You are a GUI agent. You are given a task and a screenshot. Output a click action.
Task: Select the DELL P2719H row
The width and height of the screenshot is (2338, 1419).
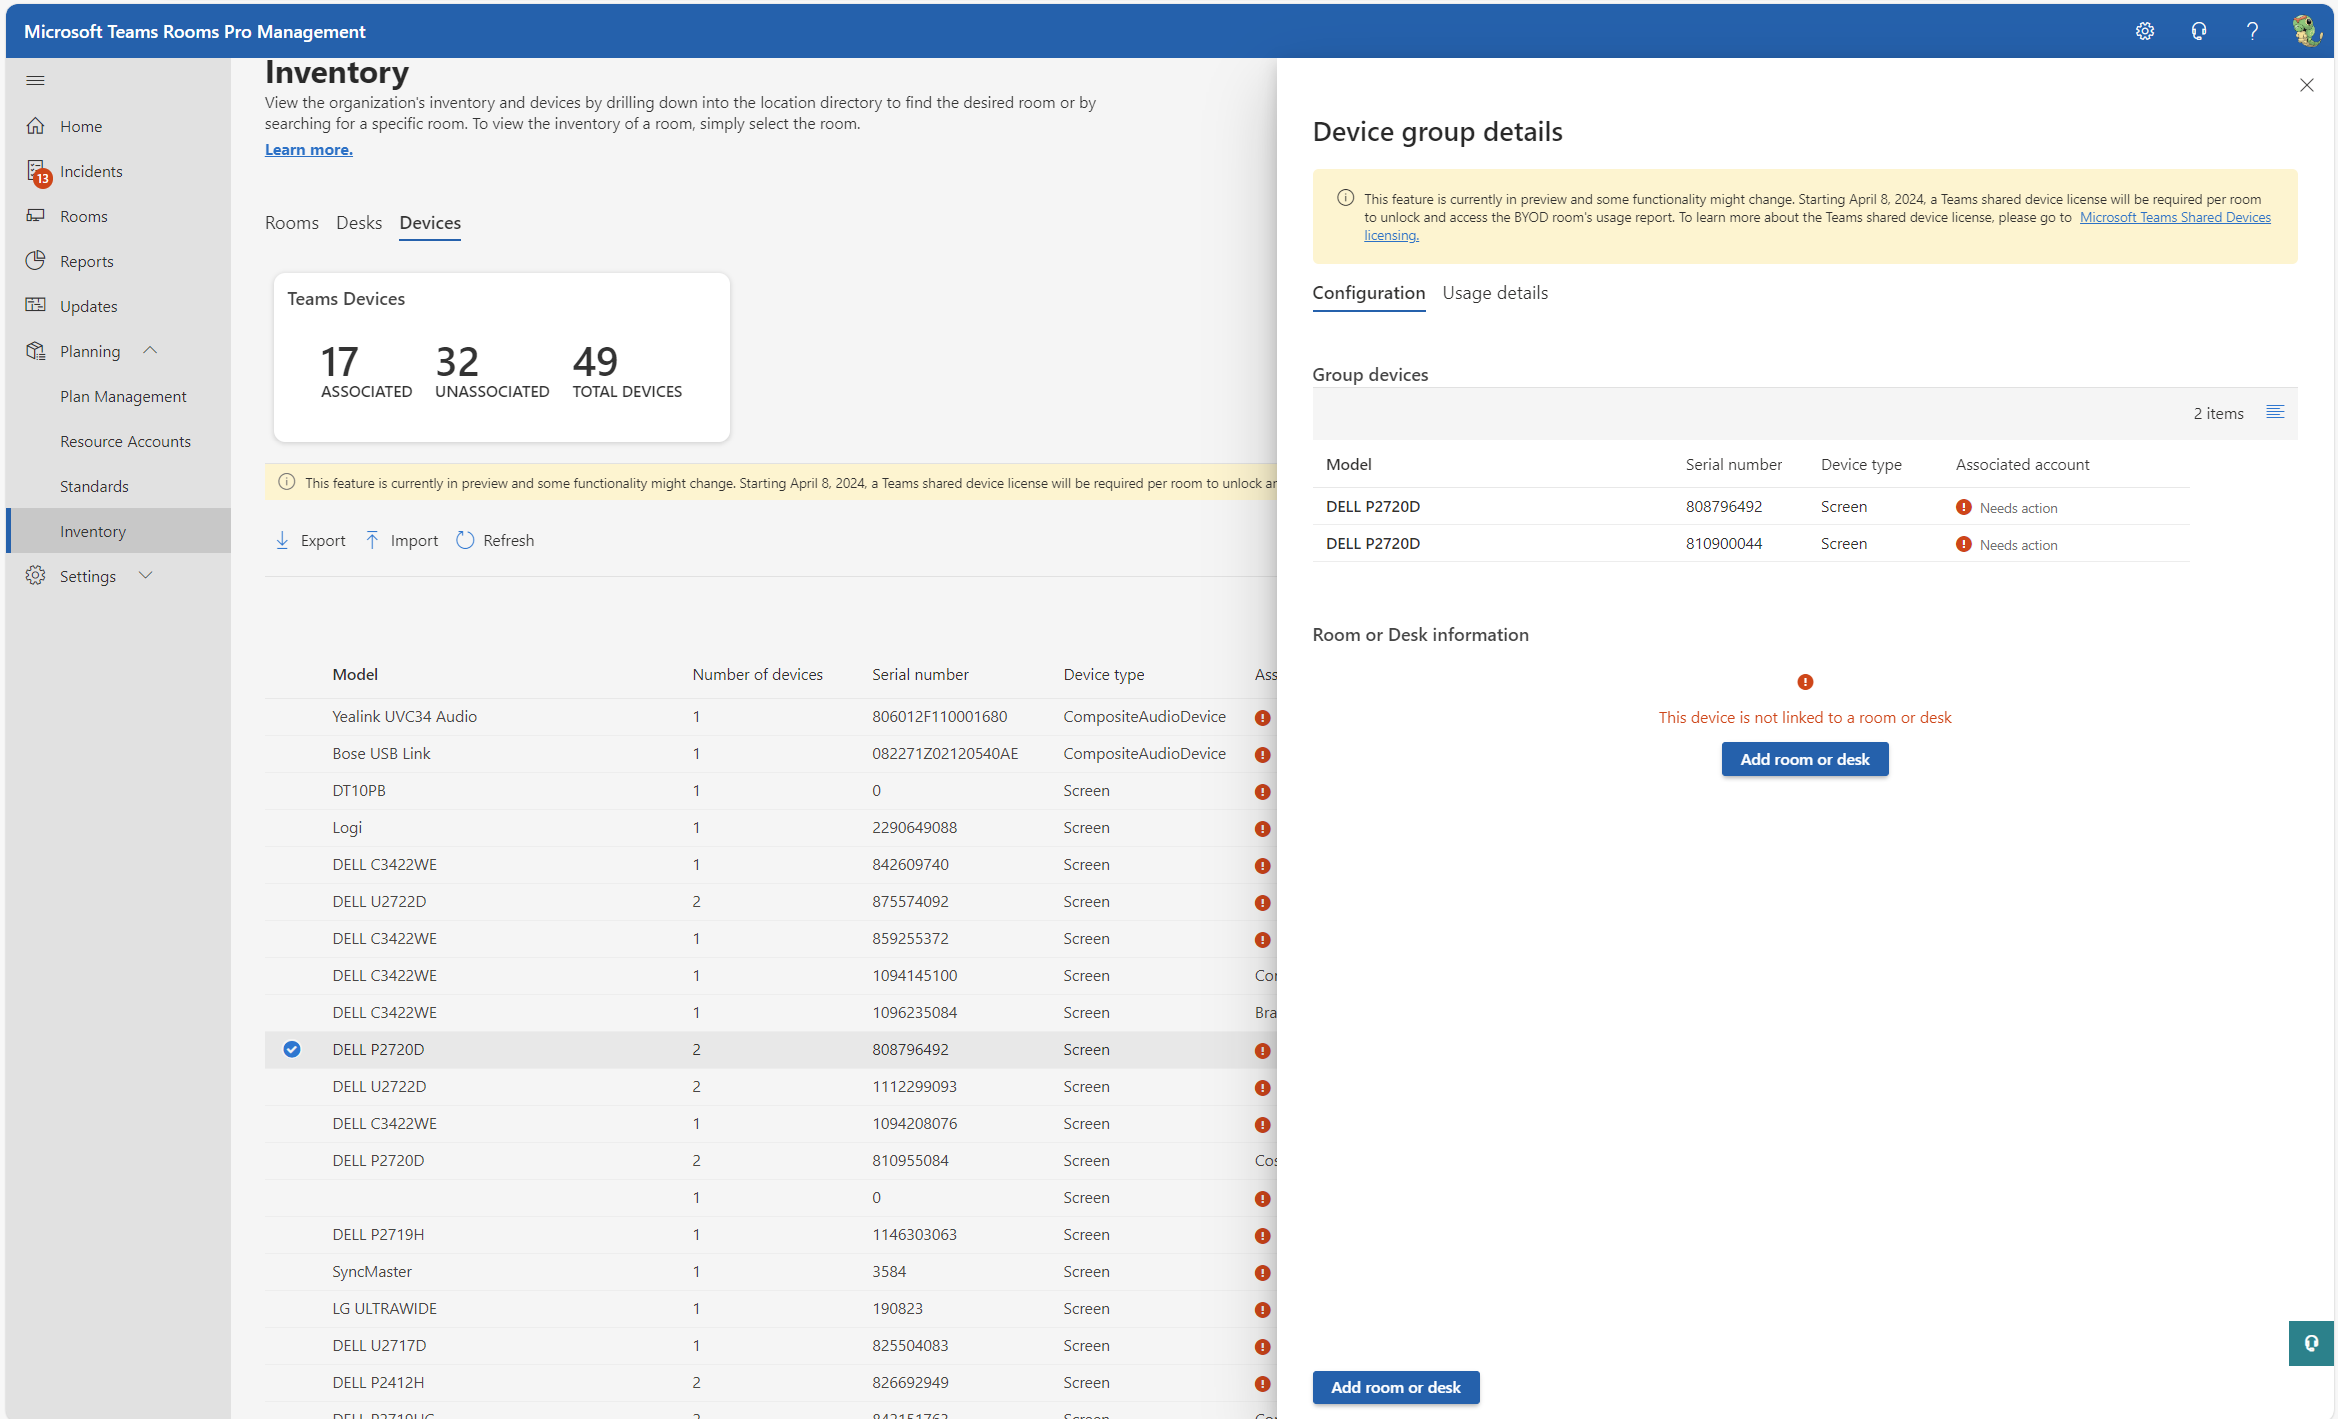(x=770, y=1234)
